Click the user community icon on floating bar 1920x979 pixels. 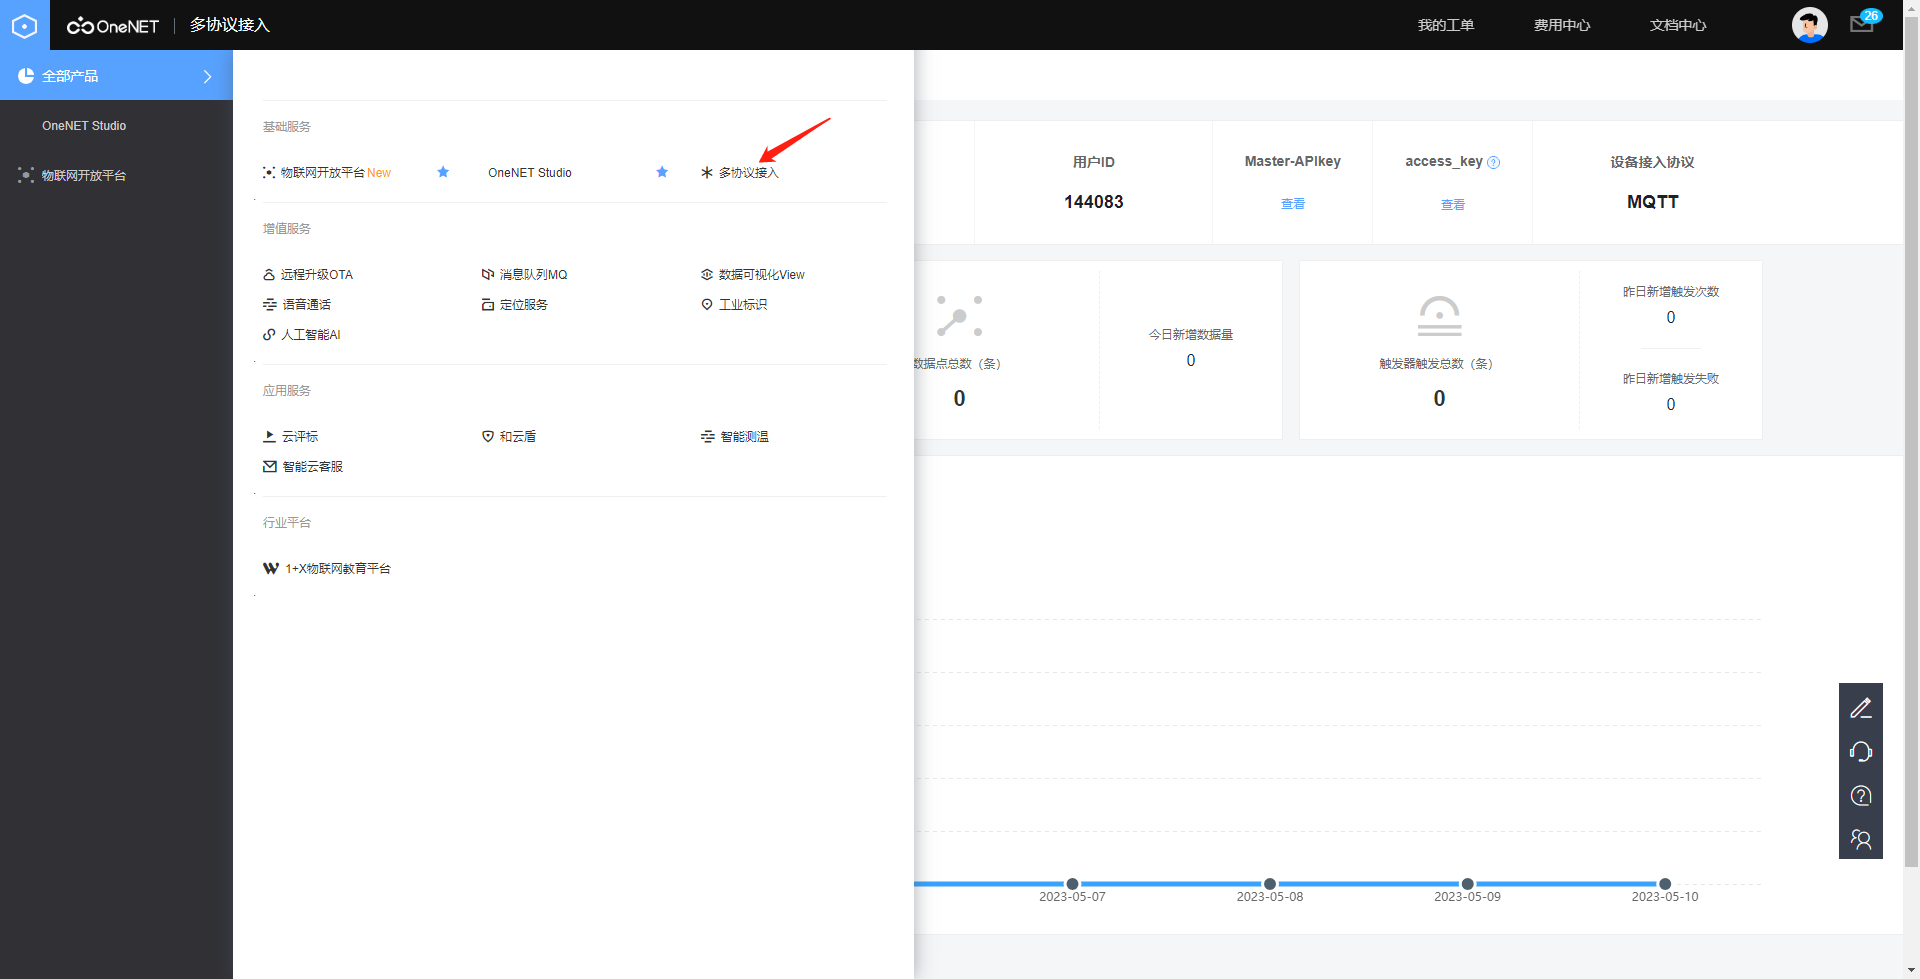(1861, 839)
